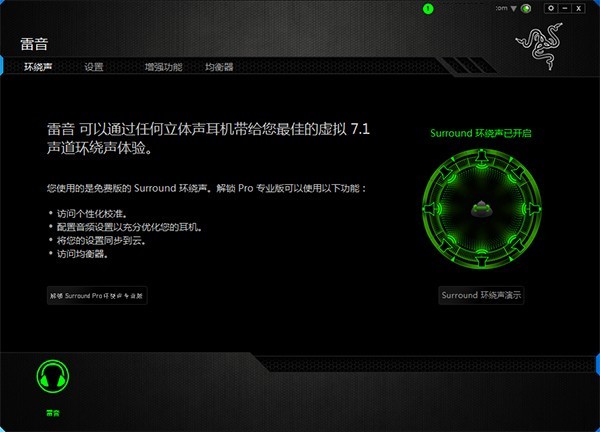Open settings via the gear icon

pyautogui.click(x=551, y=8)
